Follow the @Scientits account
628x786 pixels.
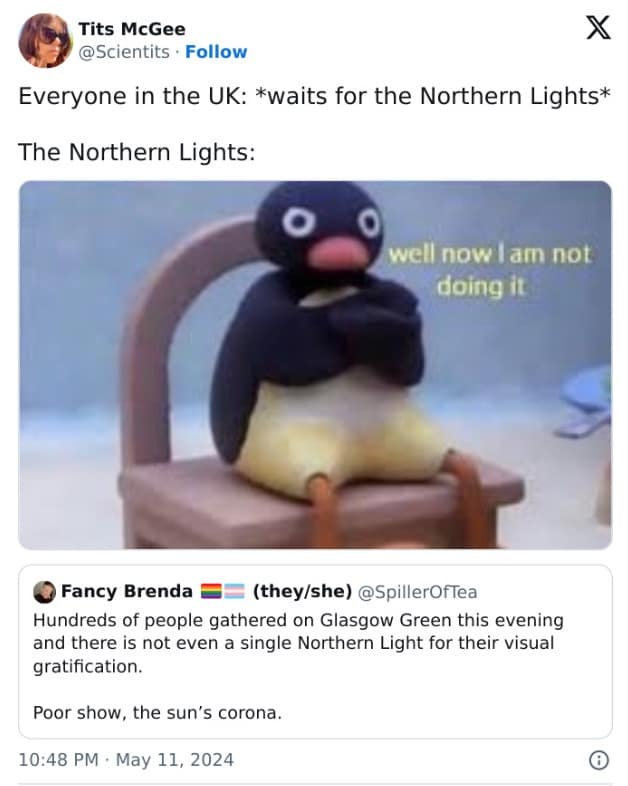pos(216,52)
